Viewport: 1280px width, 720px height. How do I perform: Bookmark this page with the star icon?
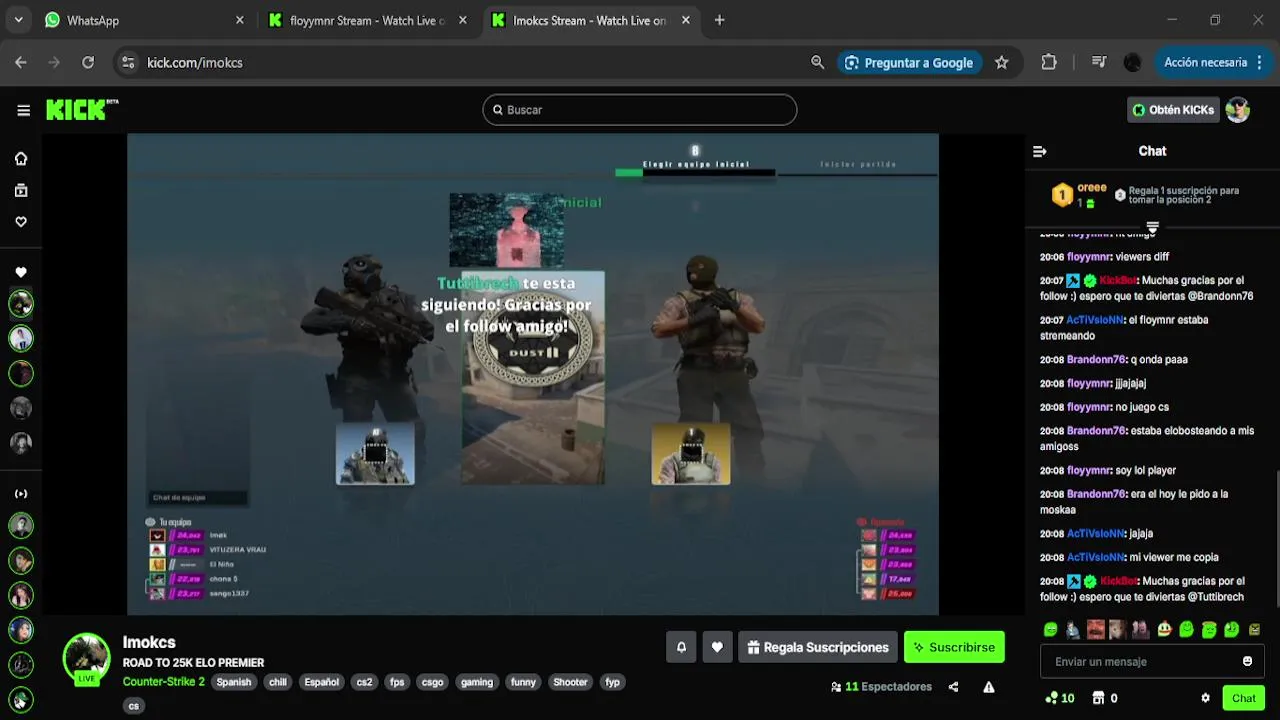(x=1002, y=62)
